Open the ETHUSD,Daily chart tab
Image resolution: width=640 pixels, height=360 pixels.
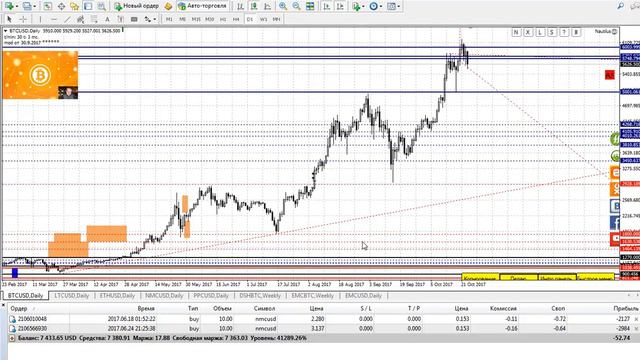coord(117,295)
